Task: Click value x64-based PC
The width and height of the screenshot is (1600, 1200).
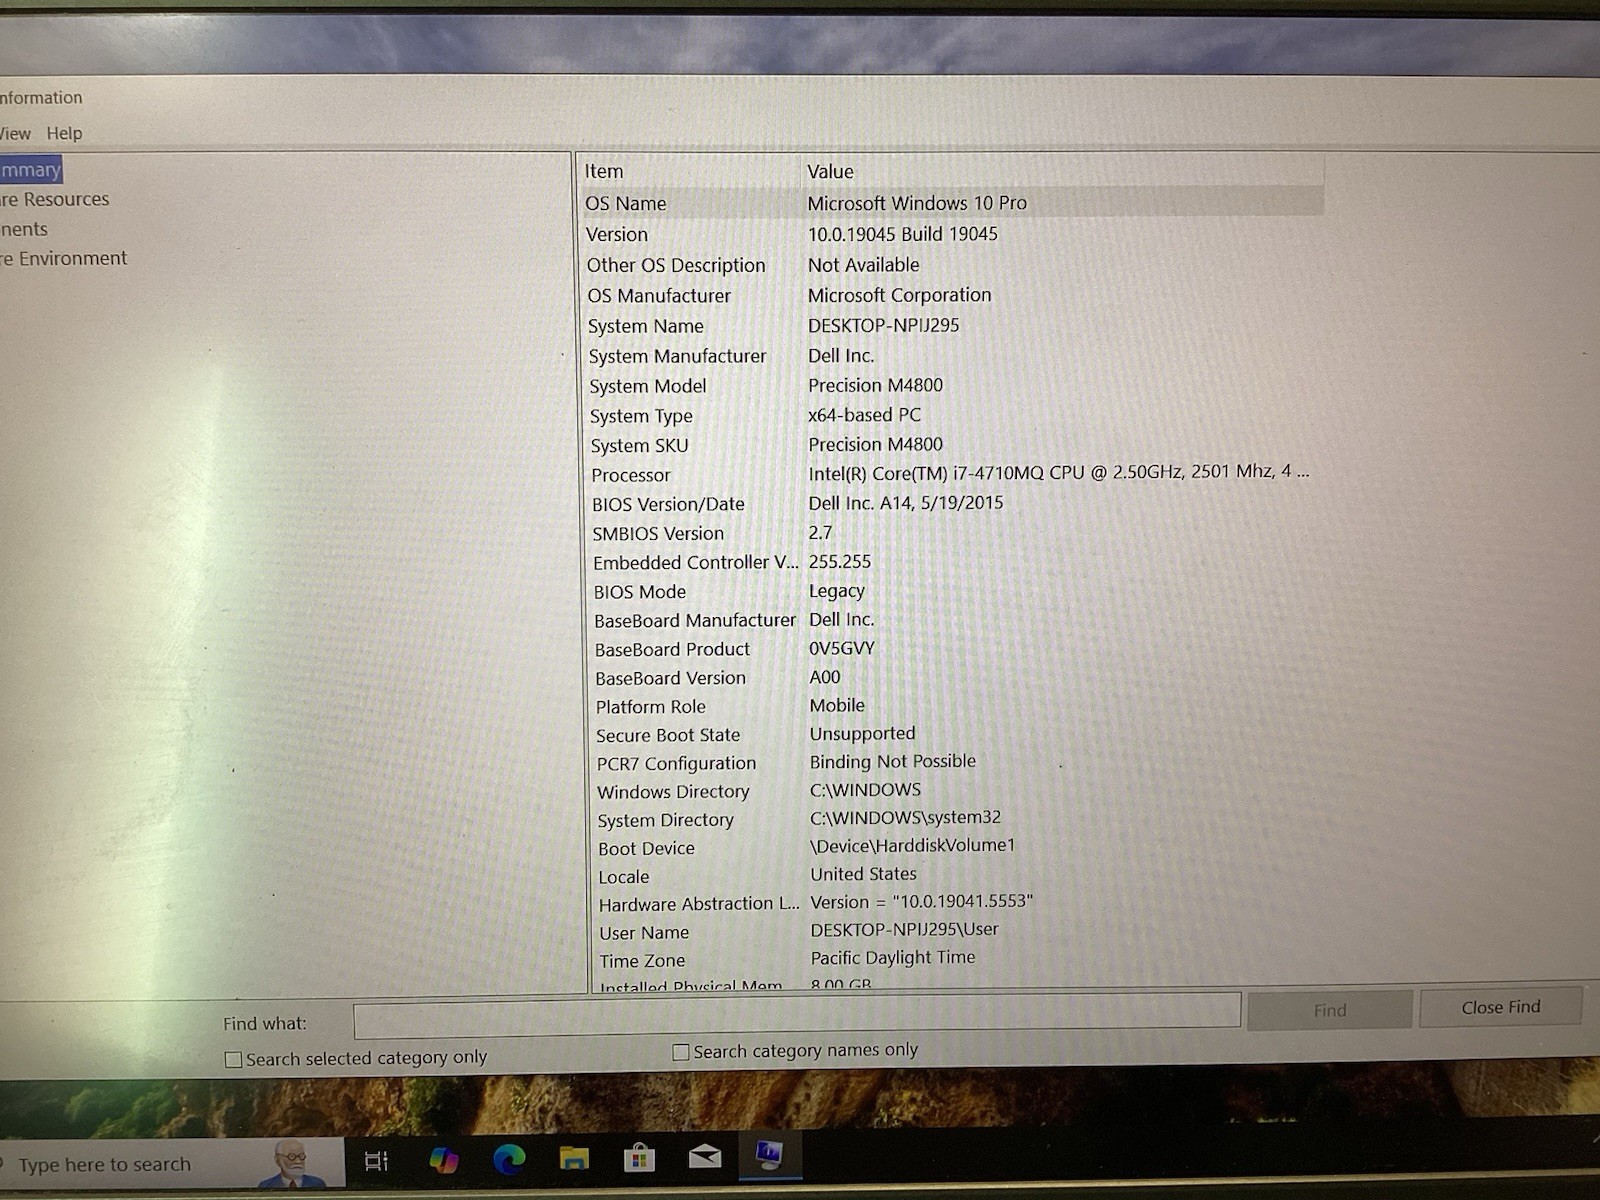Action: click(x=865, y=415)
